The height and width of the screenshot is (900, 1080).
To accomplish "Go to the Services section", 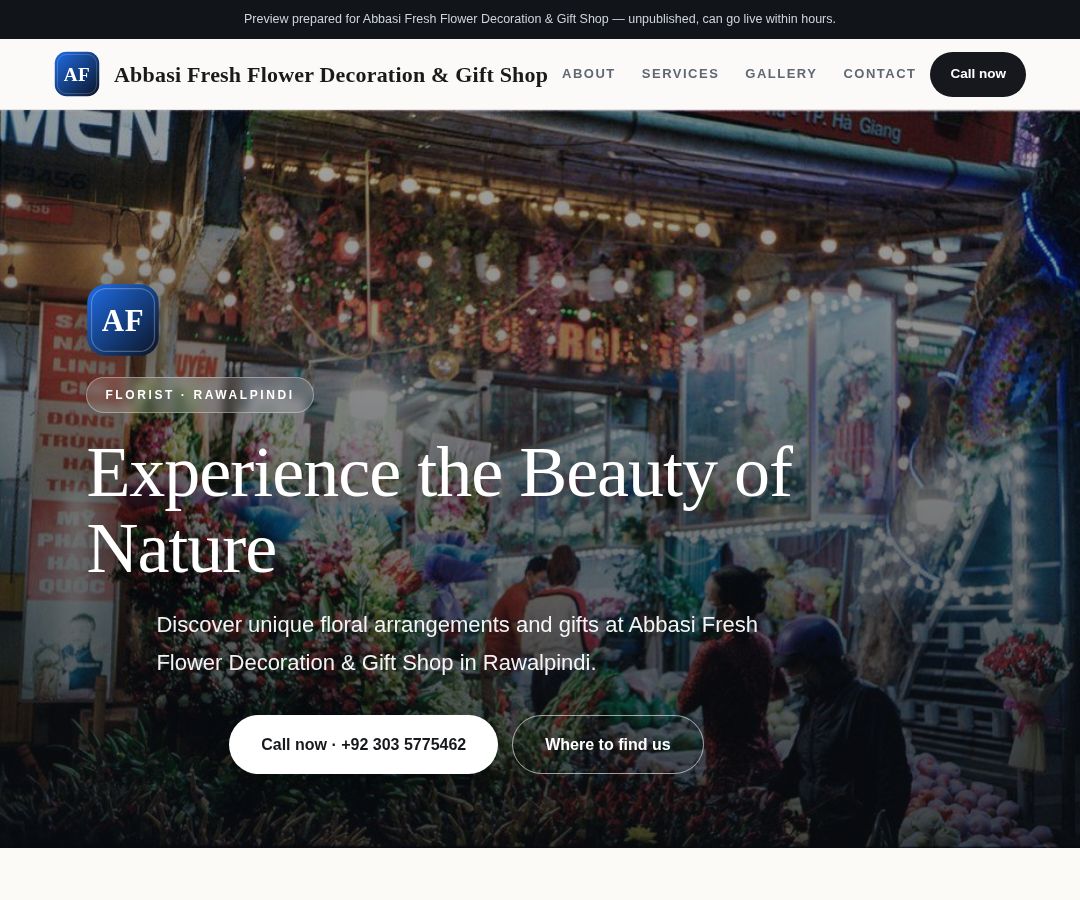I will pos(680,74).
